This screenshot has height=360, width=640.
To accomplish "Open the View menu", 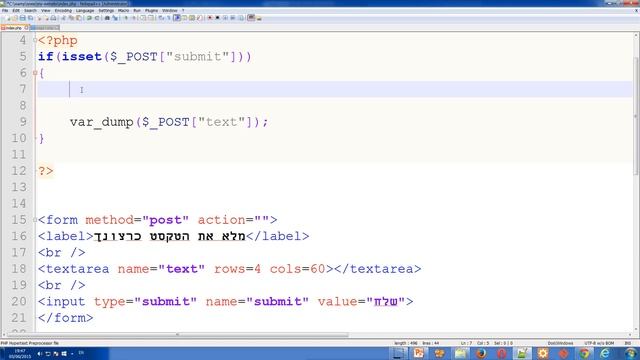I will click(46, 11).
